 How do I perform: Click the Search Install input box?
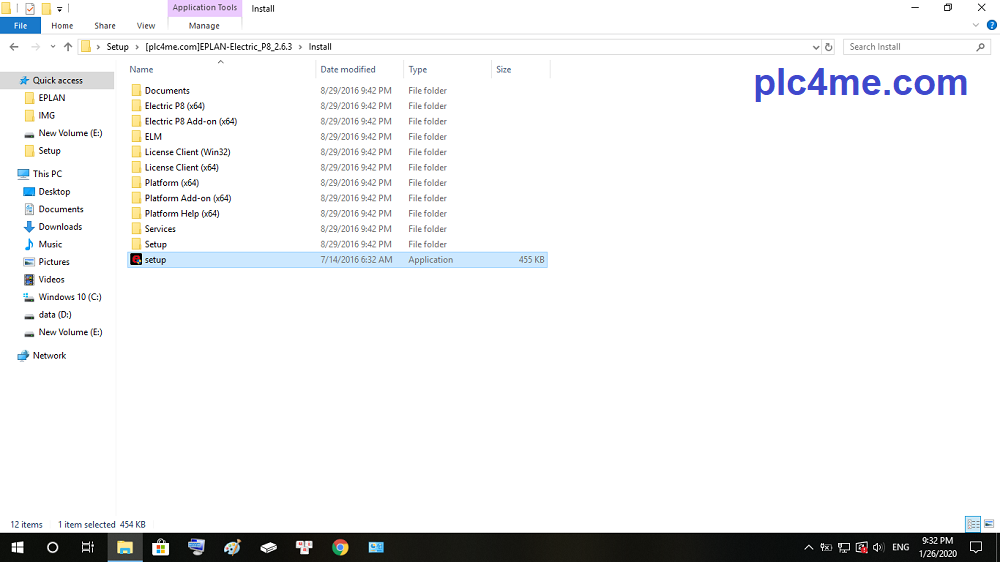pos(908,47)
